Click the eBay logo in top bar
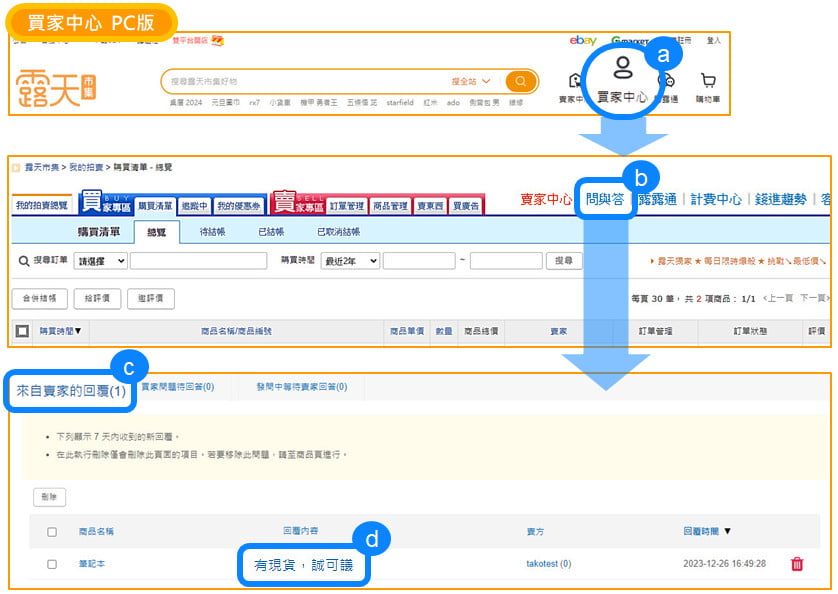This screenshot has height=594, width=838. click(x=583, y=41)
